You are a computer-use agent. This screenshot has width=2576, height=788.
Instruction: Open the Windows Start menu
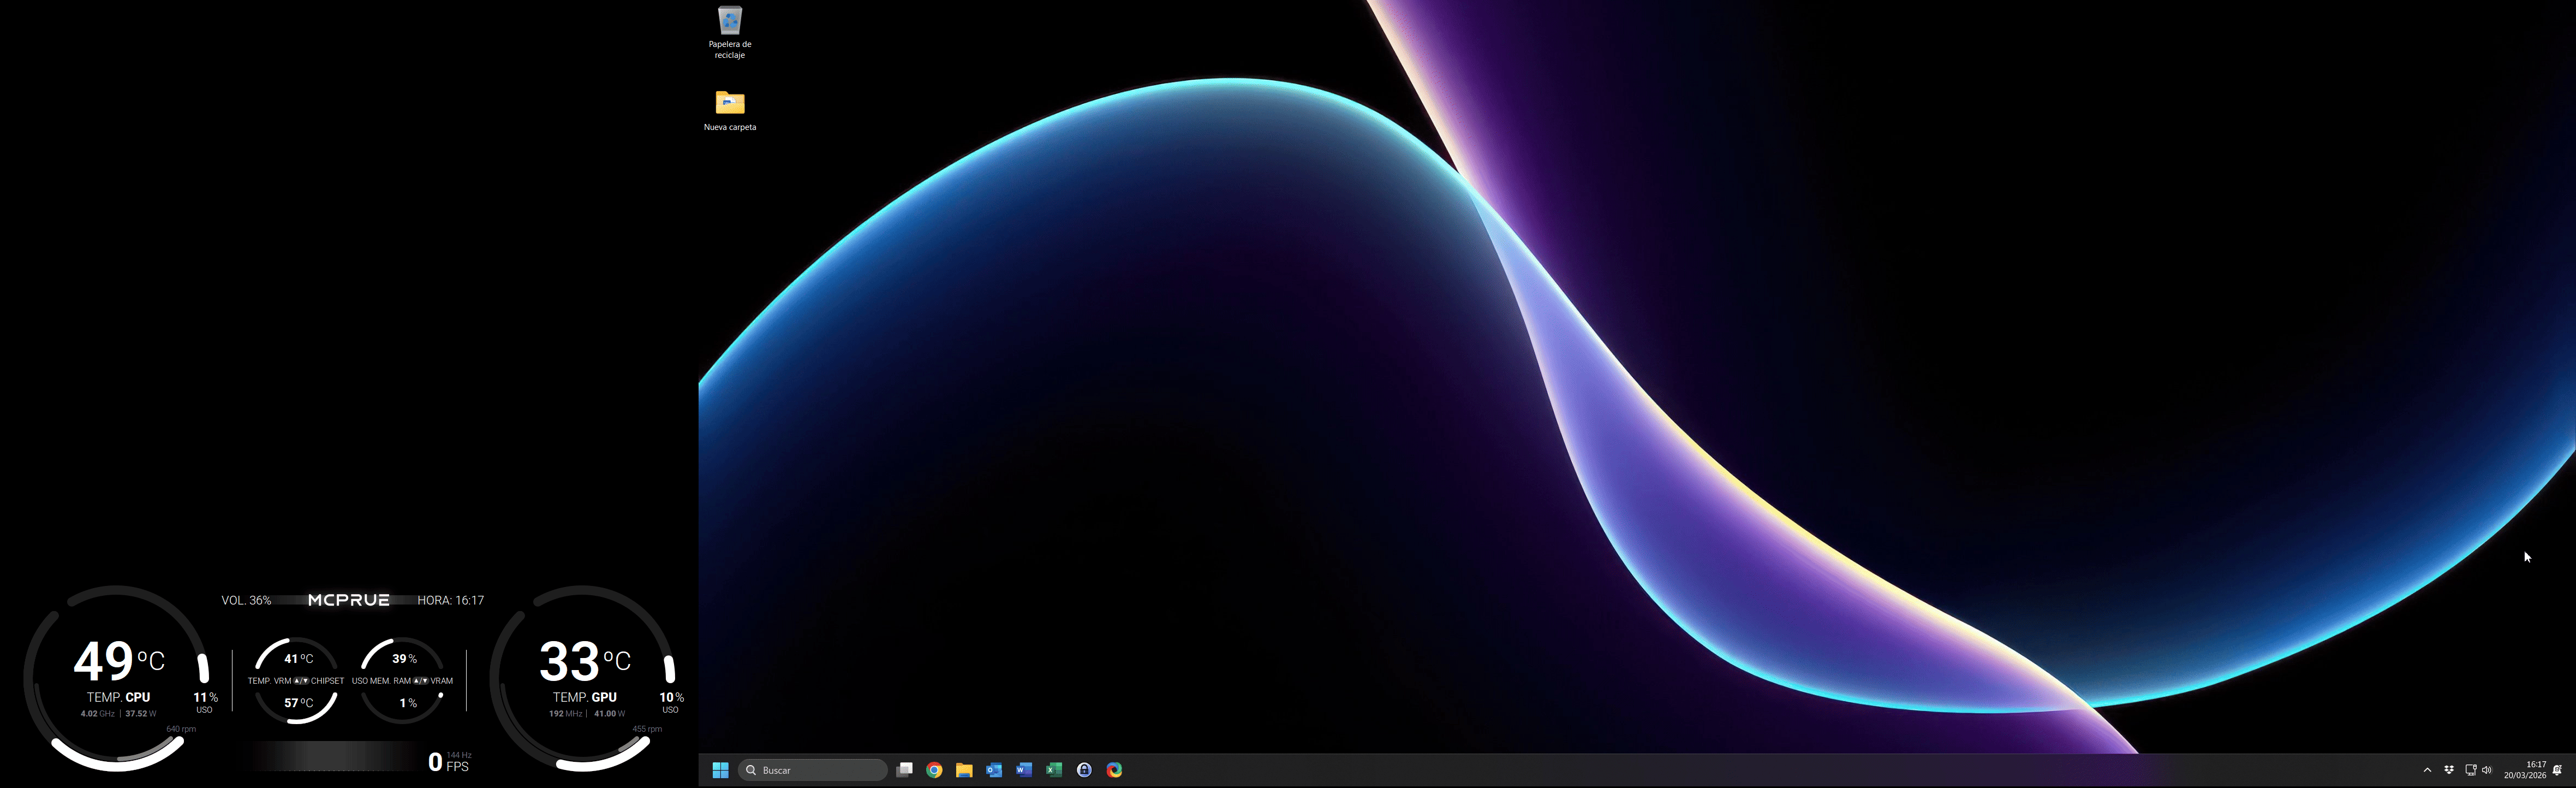720,770
